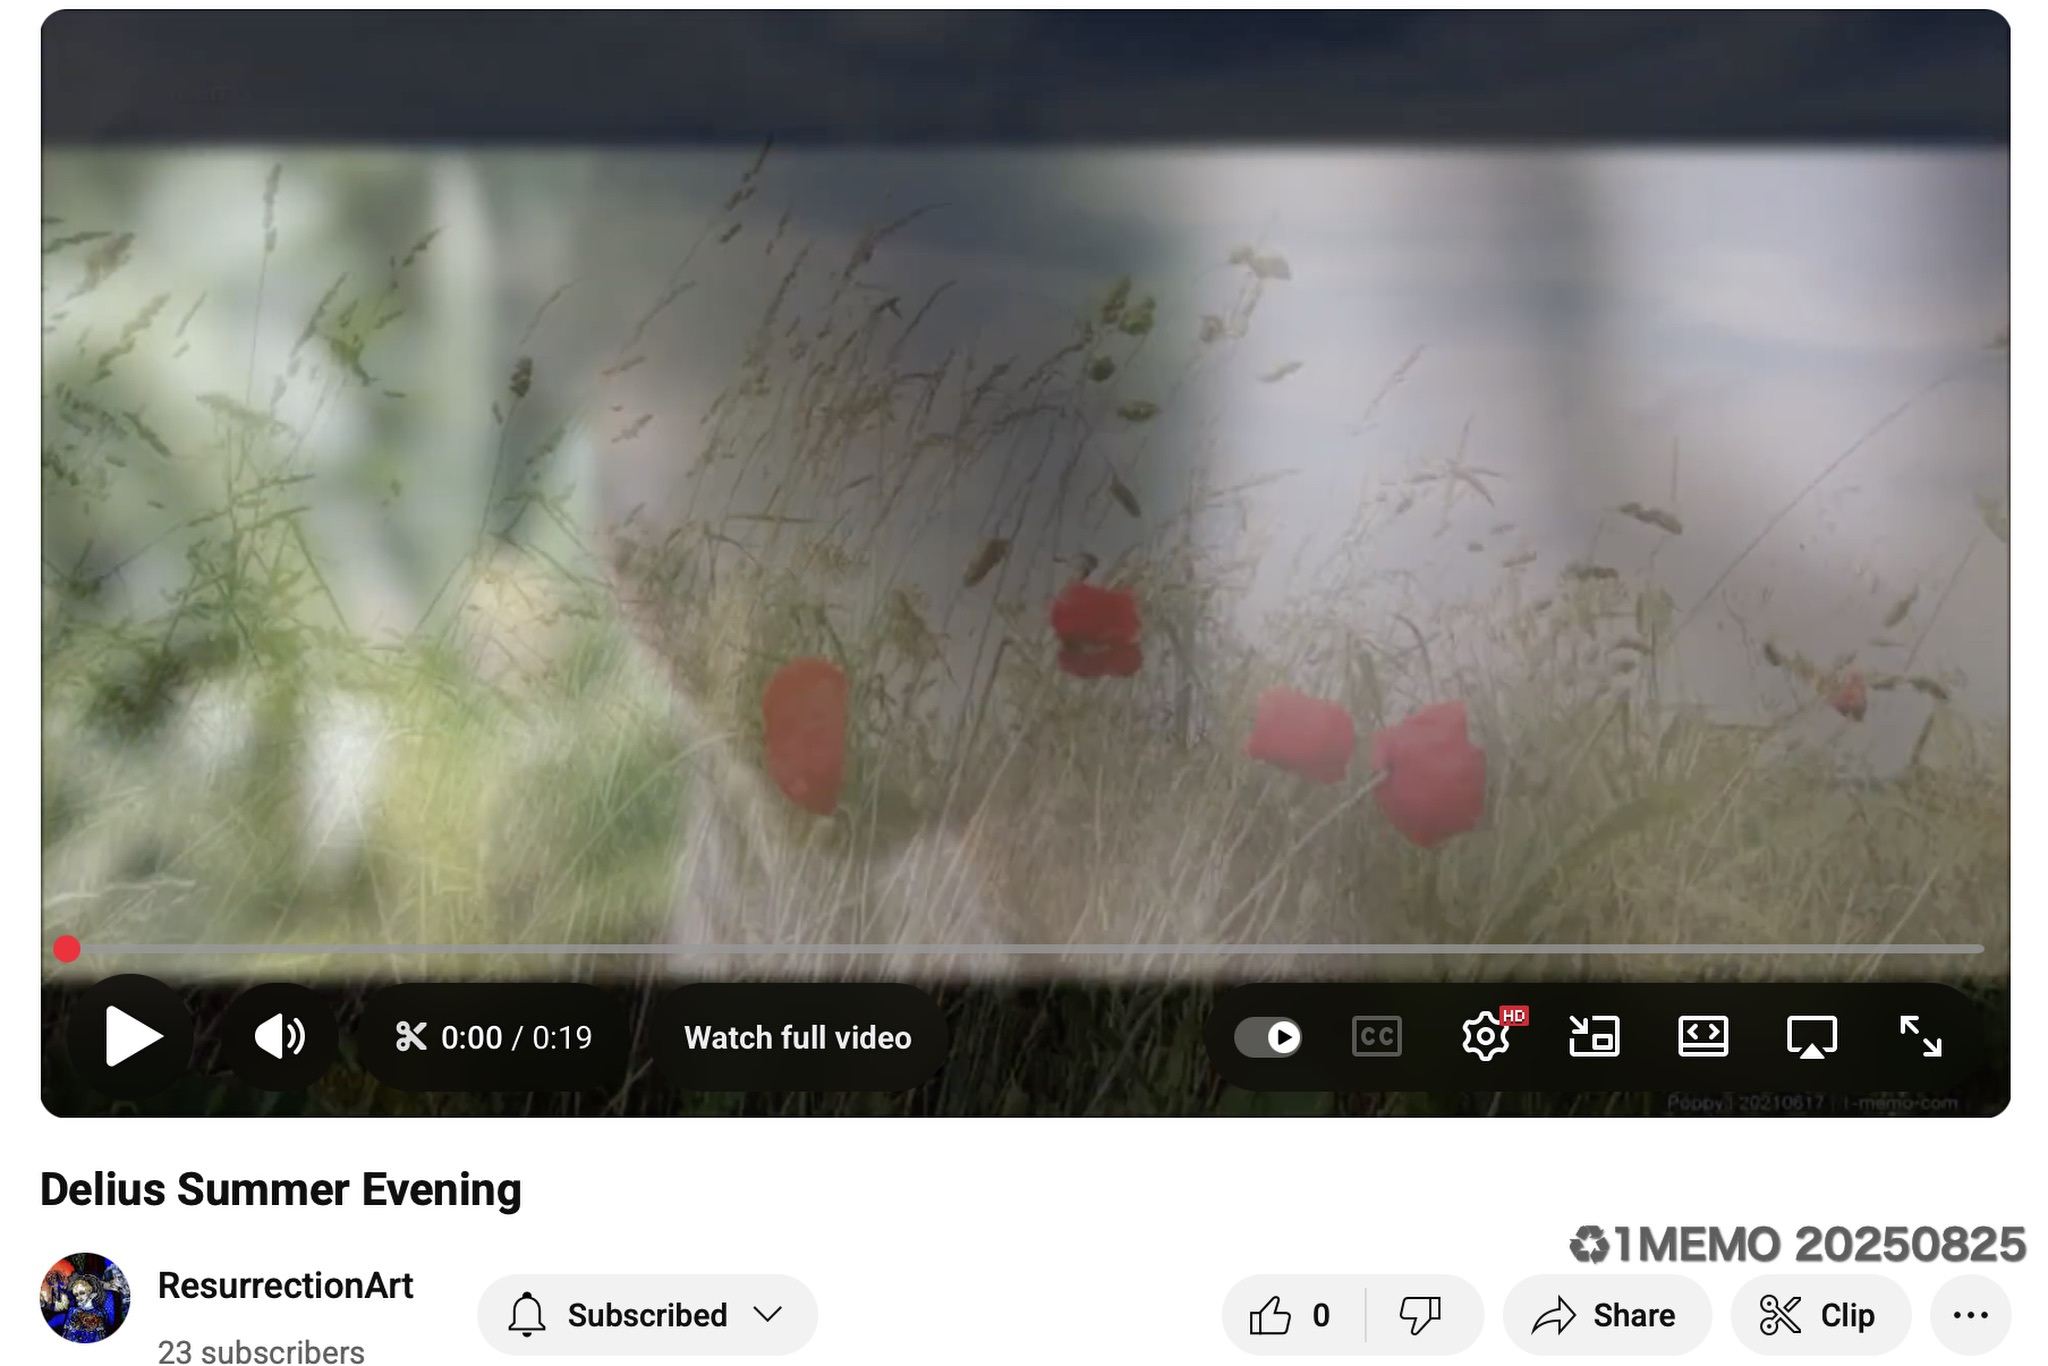Mute the video volume speaker icon

(280, 1037)
